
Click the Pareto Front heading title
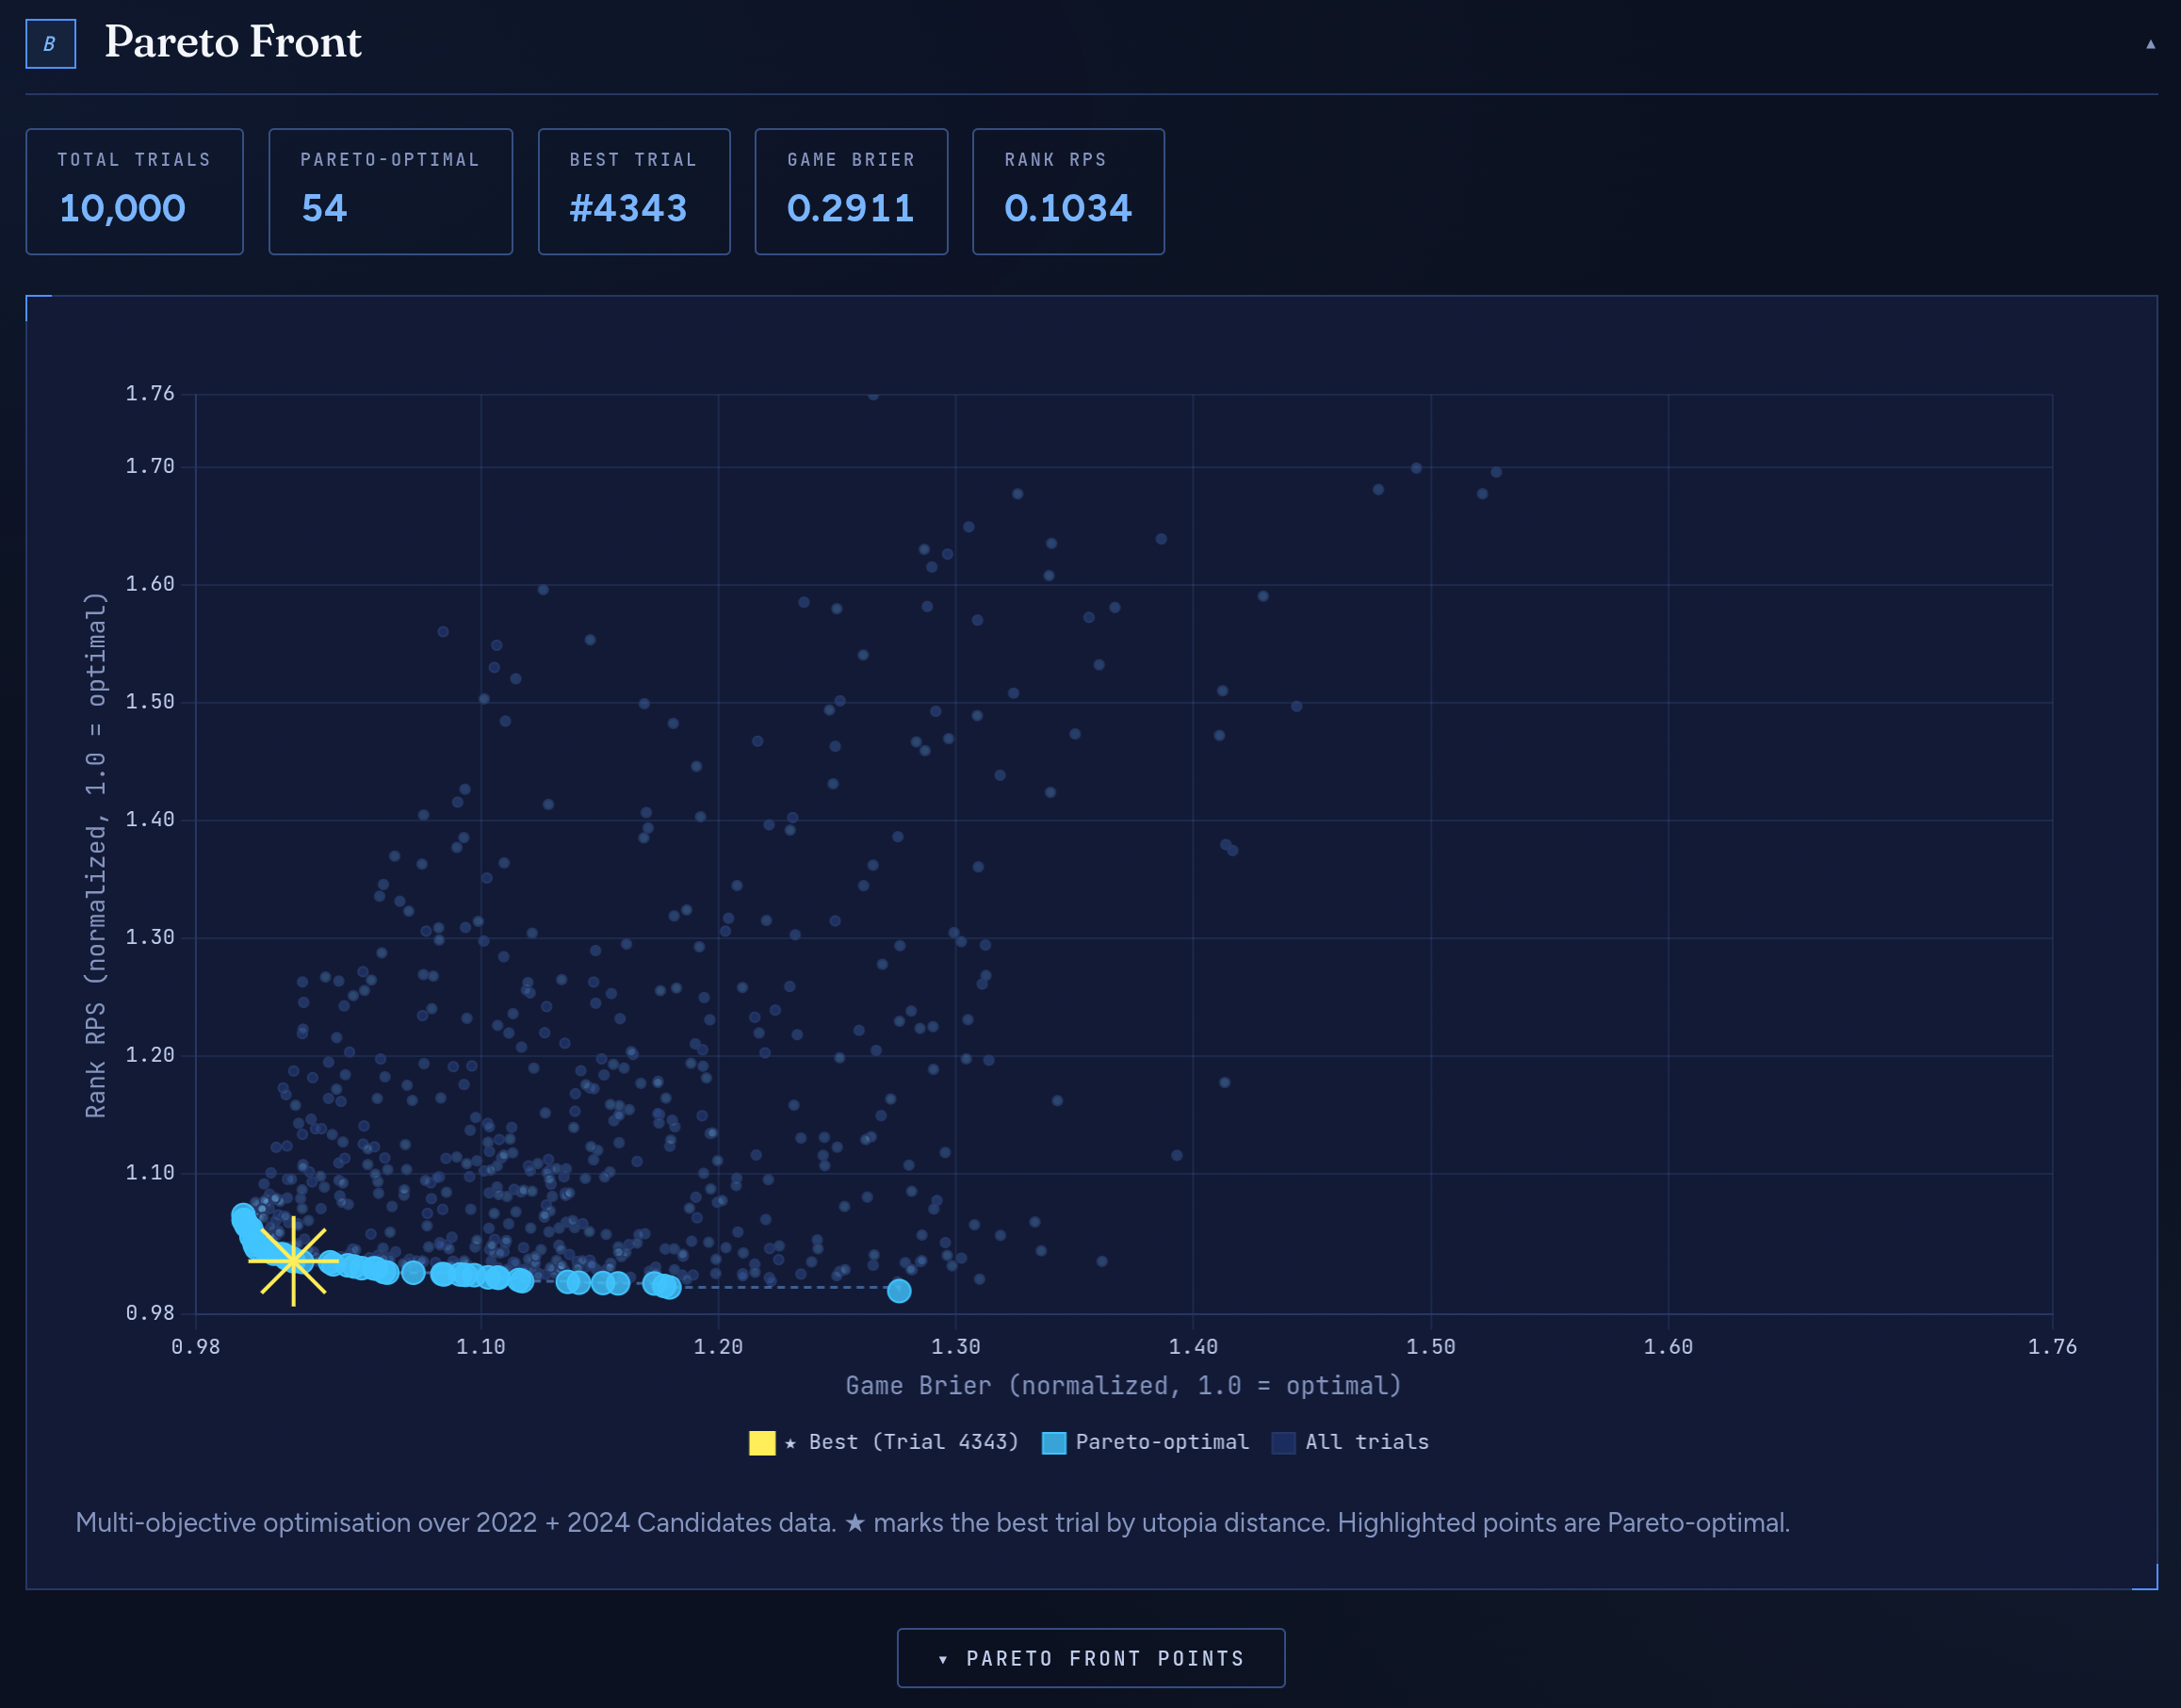tap(233, 42)
